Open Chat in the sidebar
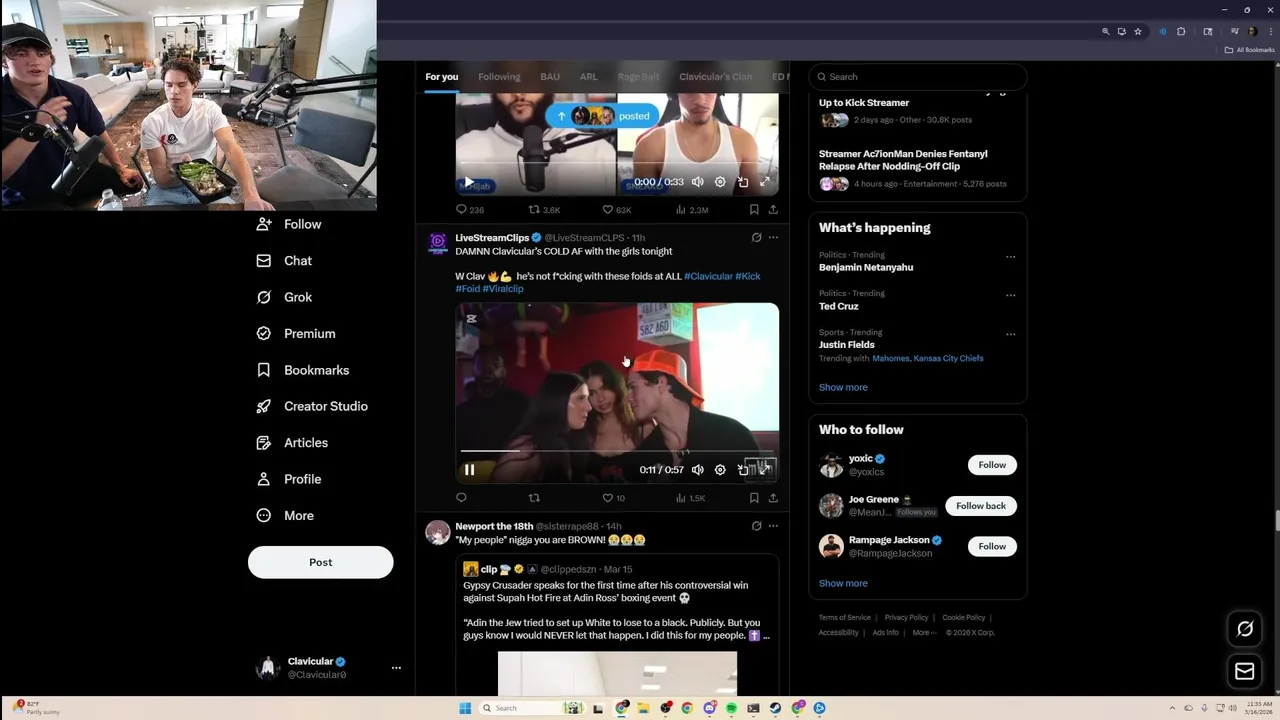Image resolution: width=1280 pixels, height=720 pixels. click(284, 260)
